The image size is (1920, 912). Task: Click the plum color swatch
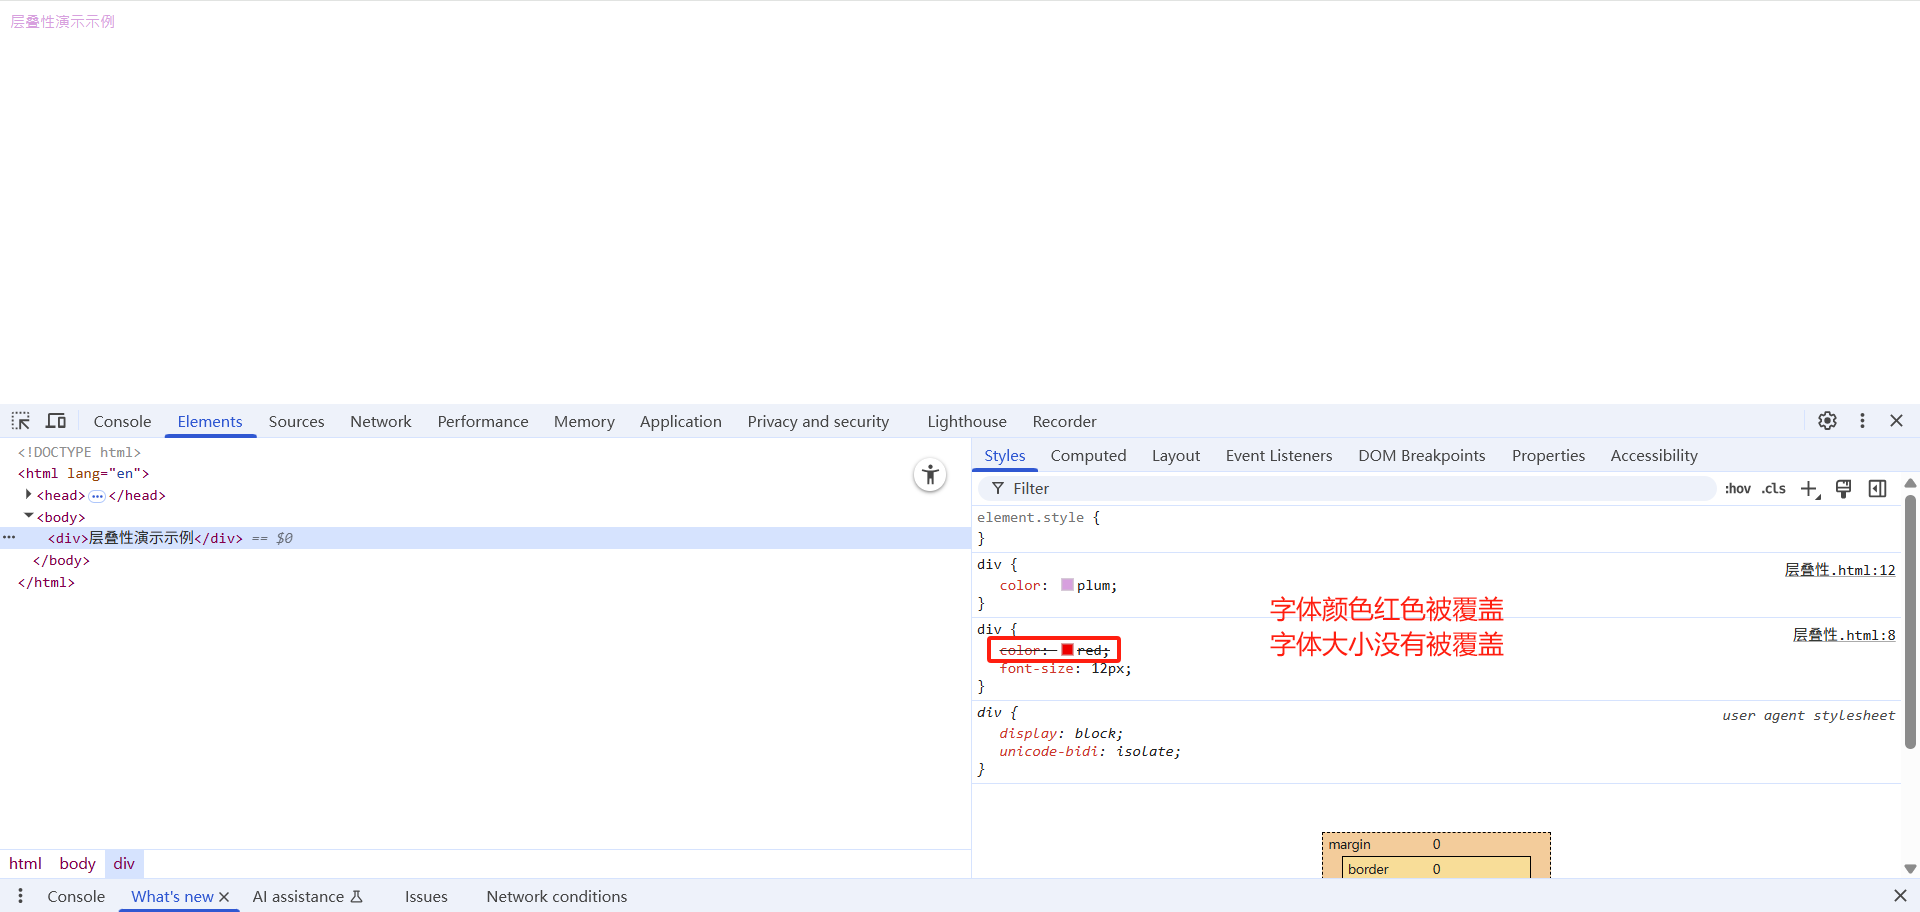pyautogui.click(x=1067, y=585)
